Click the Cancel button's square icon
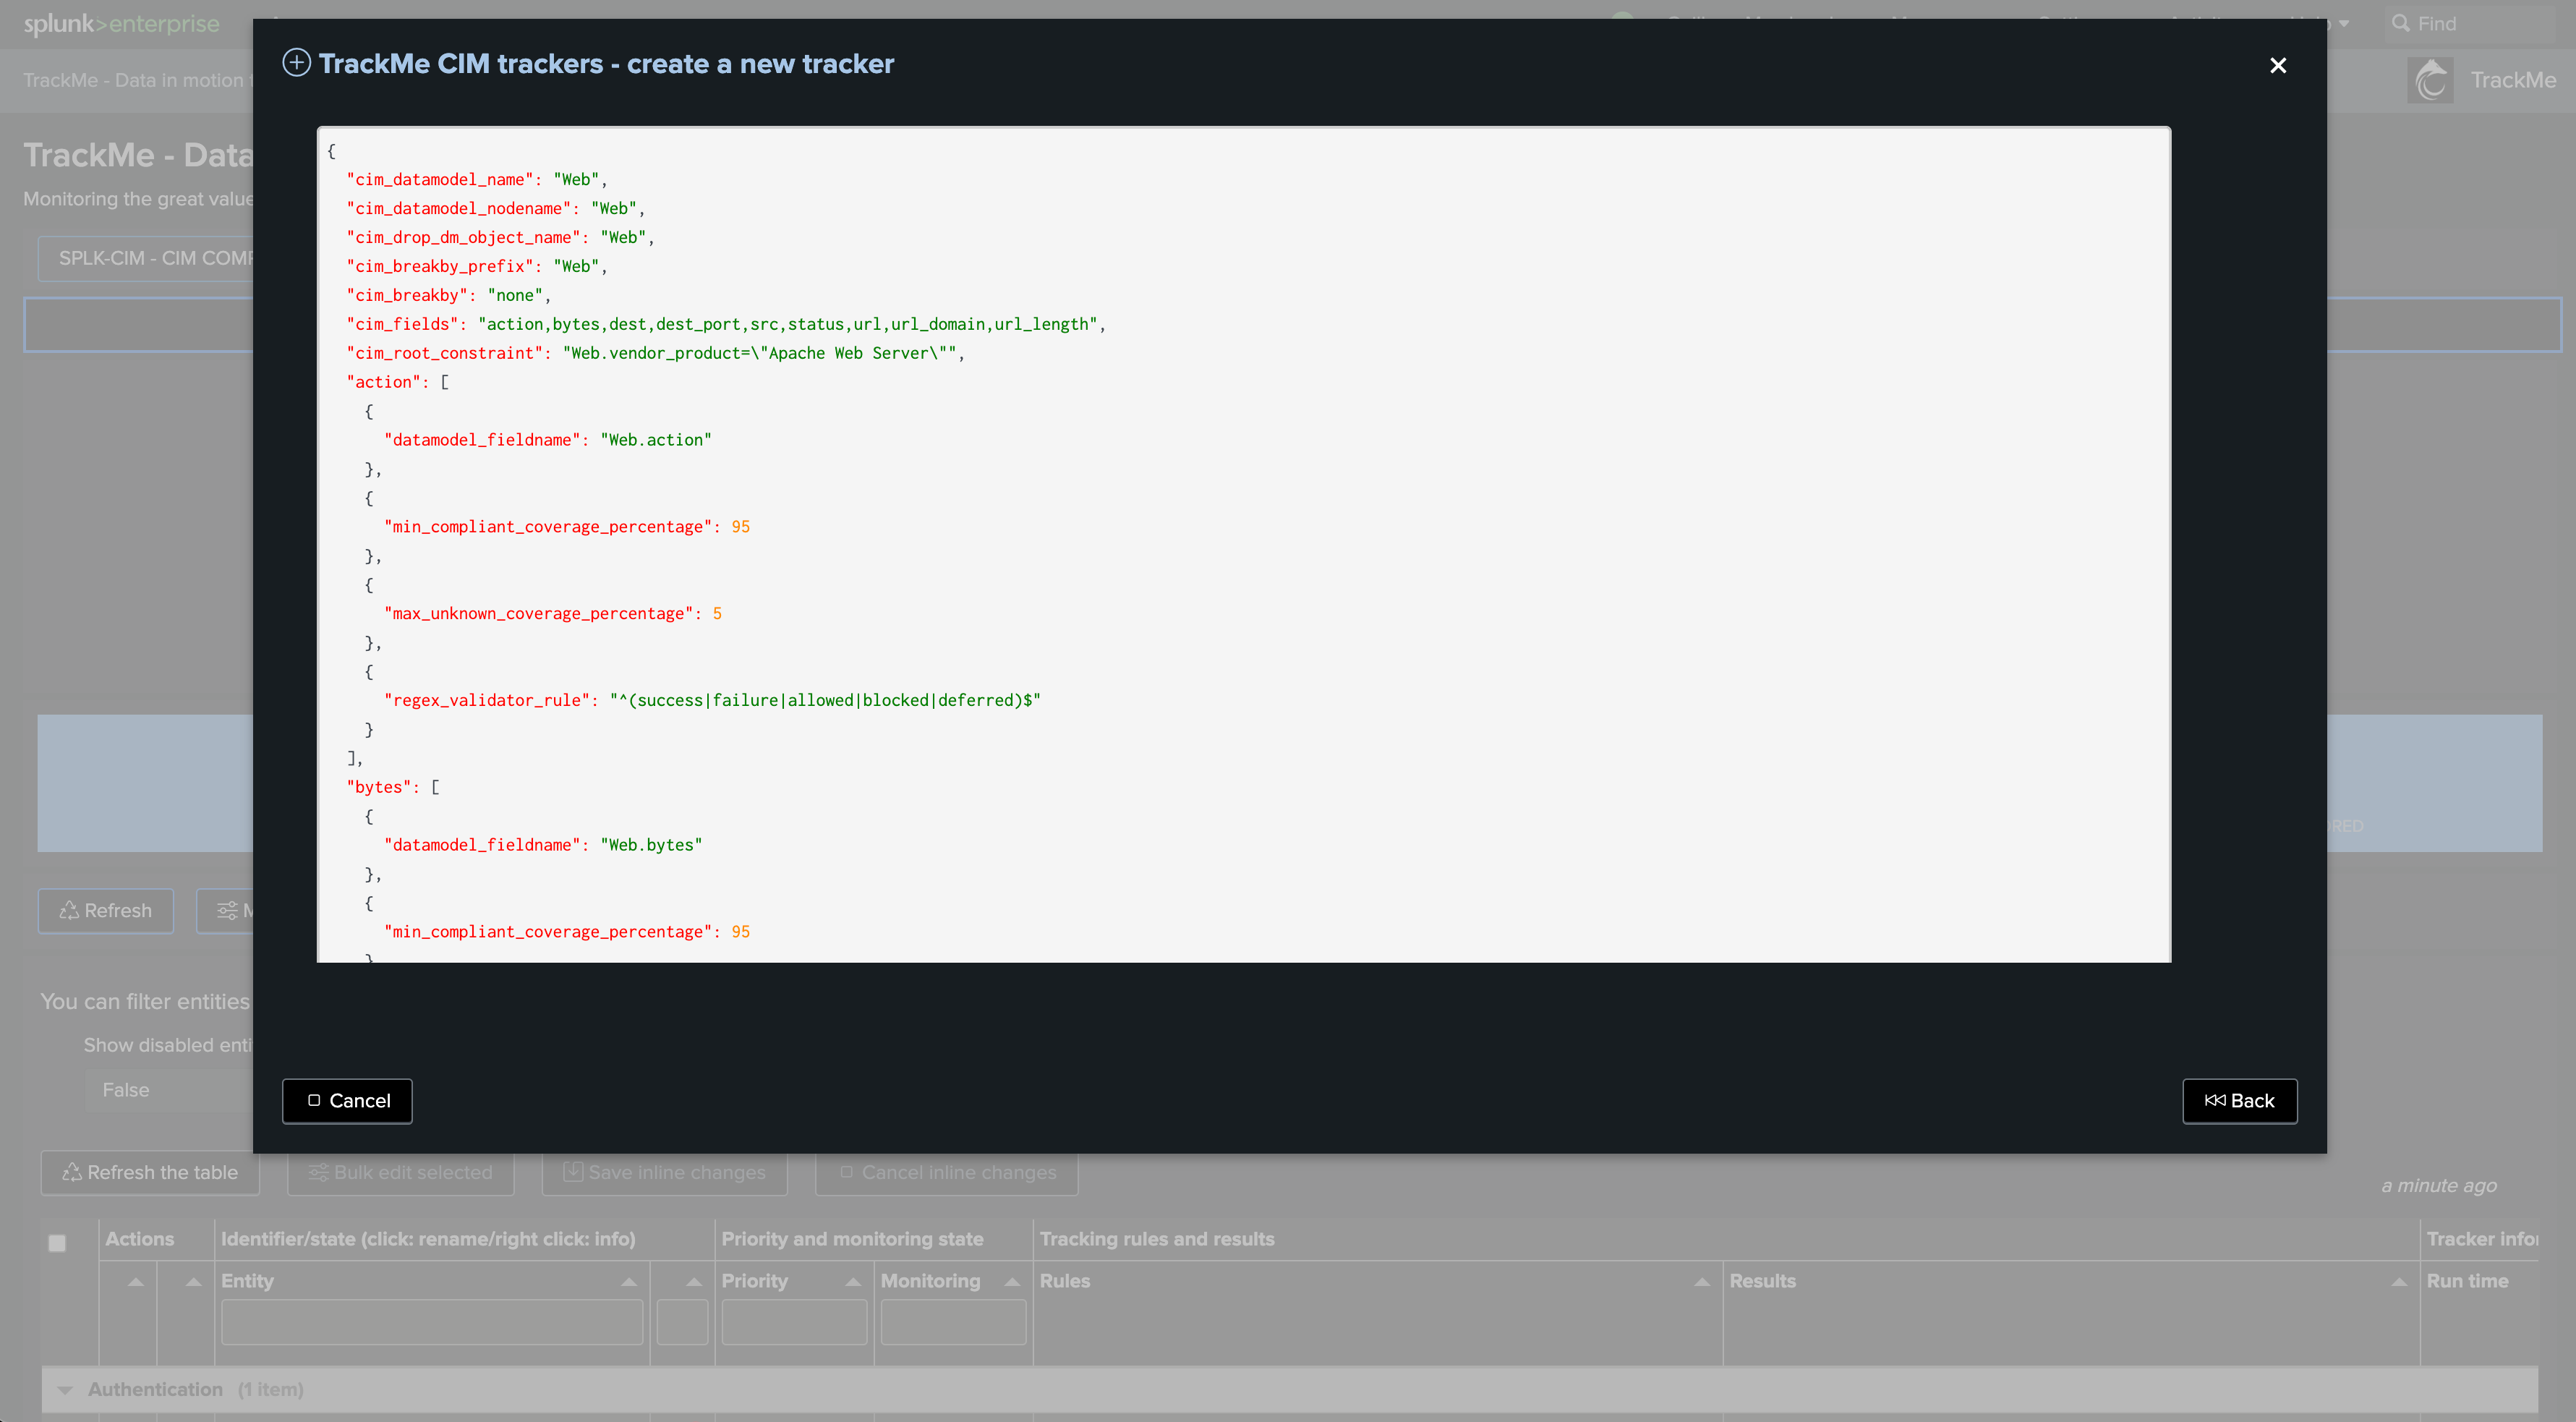The height and width of the screenshot is (1422, 2576). pos(314,1100)
